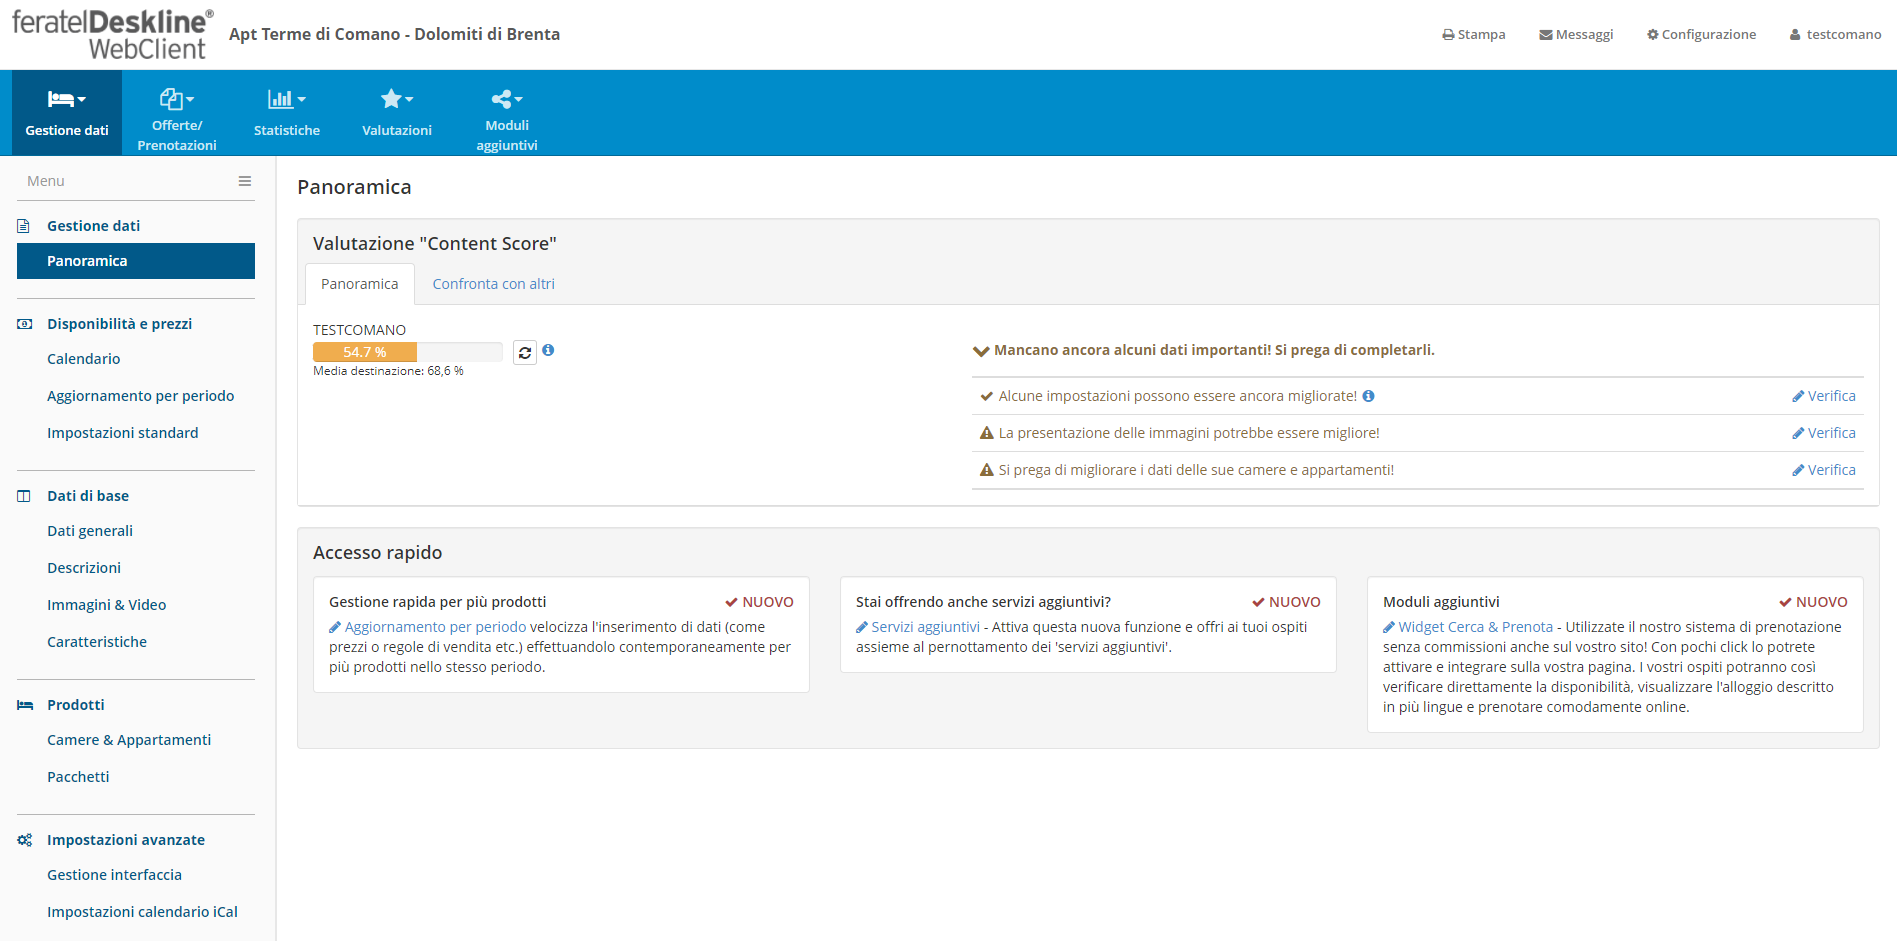
Task: Open Messaggi envelope icon
Action: 1545,35
